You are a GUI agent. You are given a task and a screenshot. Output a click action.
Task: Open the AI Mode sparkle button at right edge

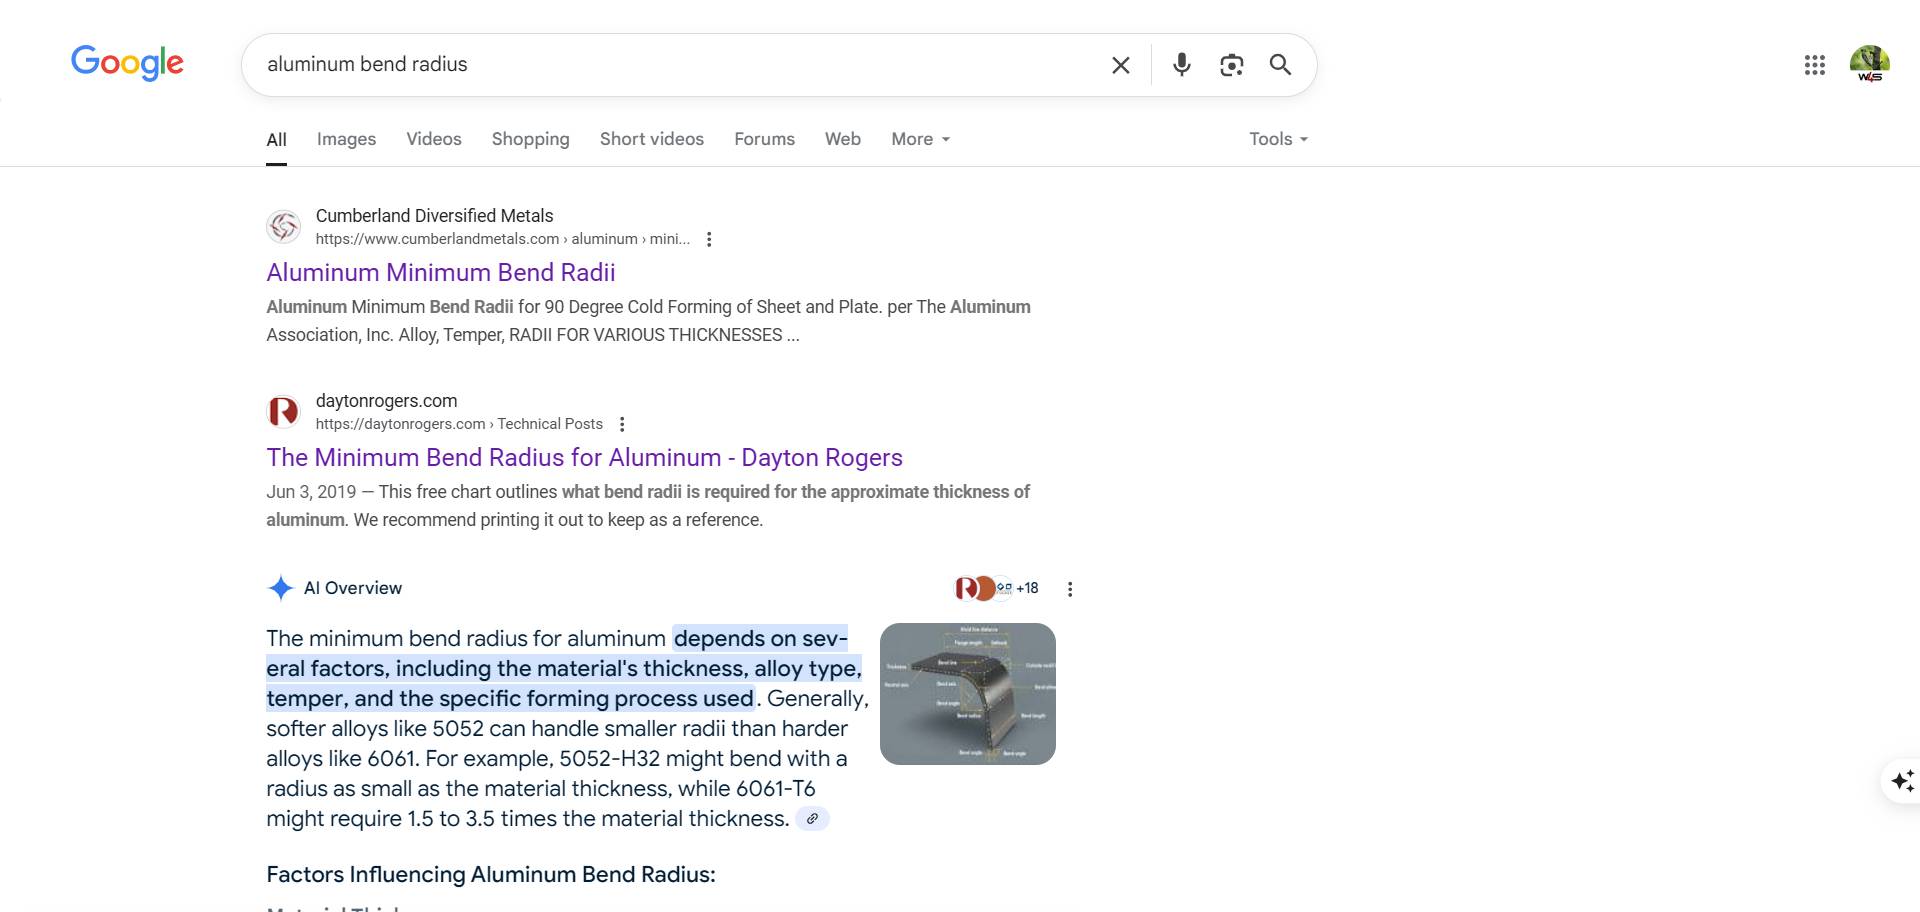(1902, 780)
